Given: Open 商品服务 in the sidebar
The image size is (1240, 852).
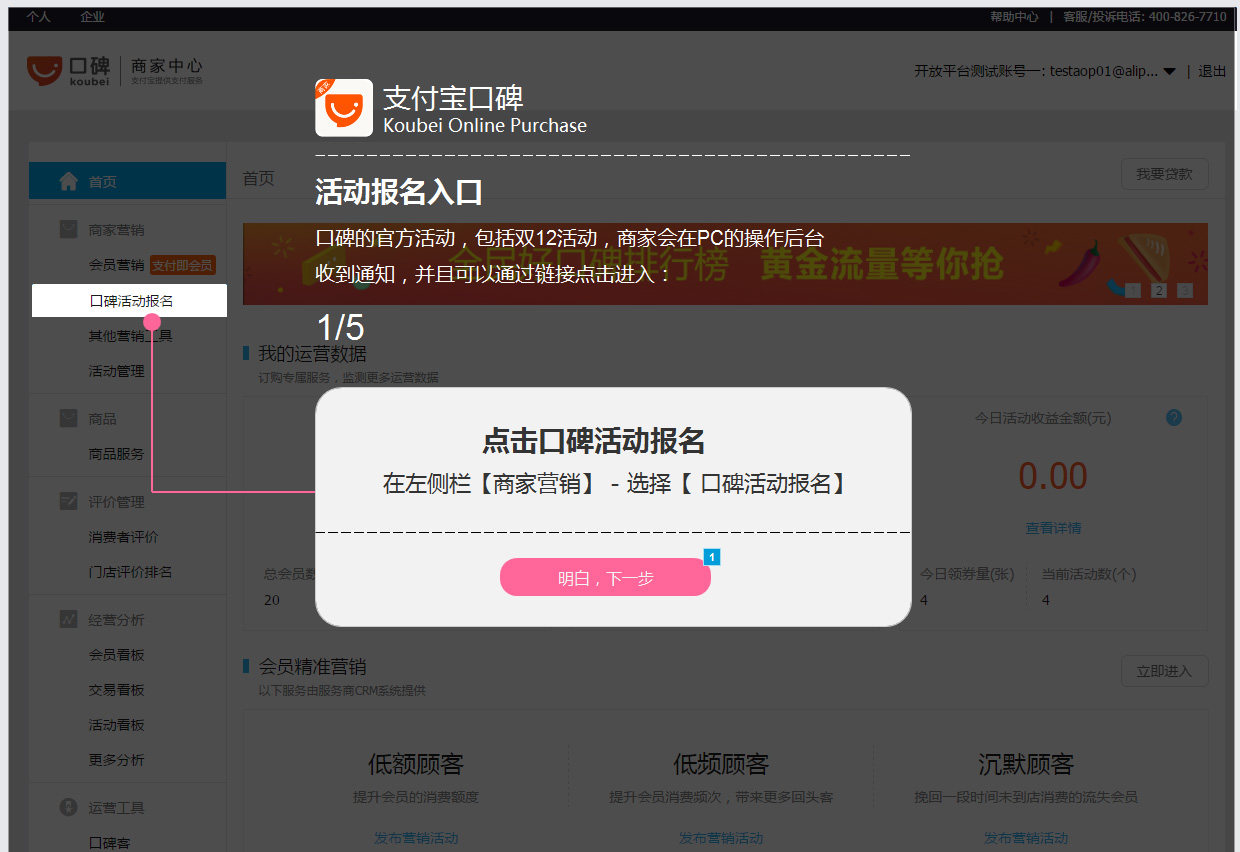Looking at the screenshot, I should 116,454.
